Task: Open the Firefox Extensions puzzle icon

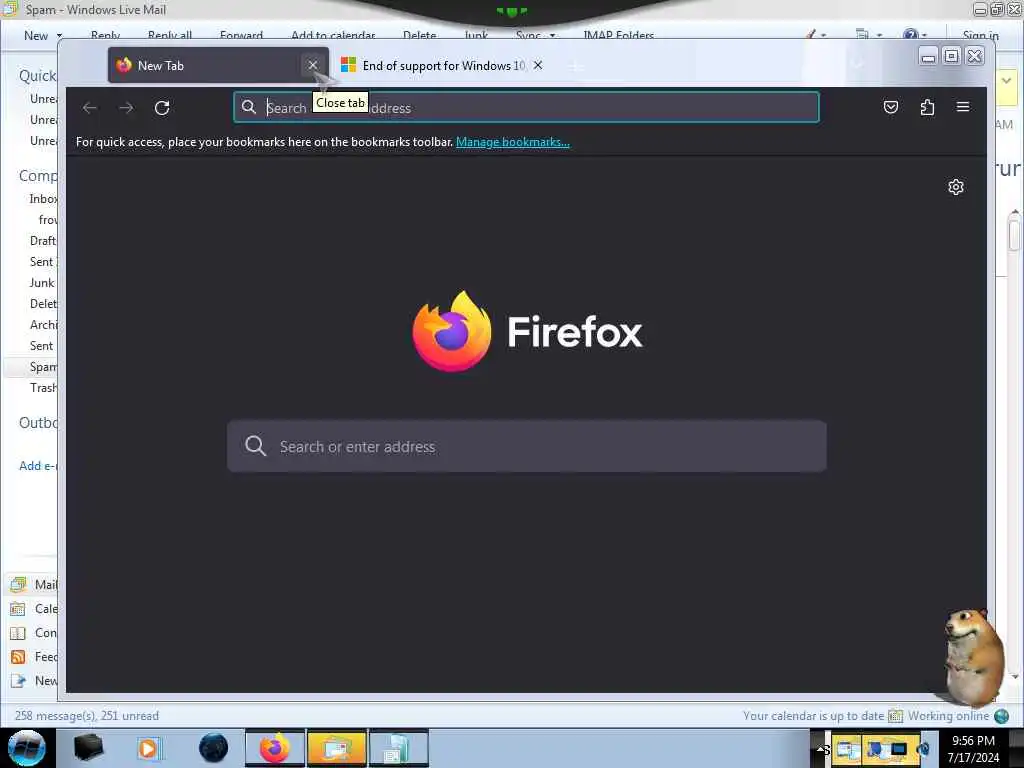Action: (927, 107)
